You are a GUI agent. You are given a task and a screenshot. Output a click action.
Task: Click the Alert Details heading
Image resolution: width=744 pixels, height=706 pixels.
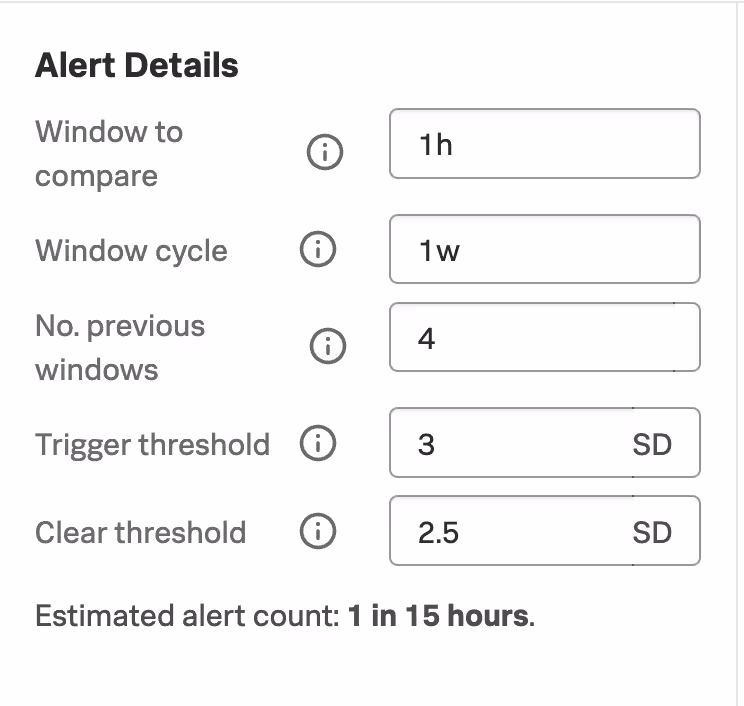click(137, 66)
